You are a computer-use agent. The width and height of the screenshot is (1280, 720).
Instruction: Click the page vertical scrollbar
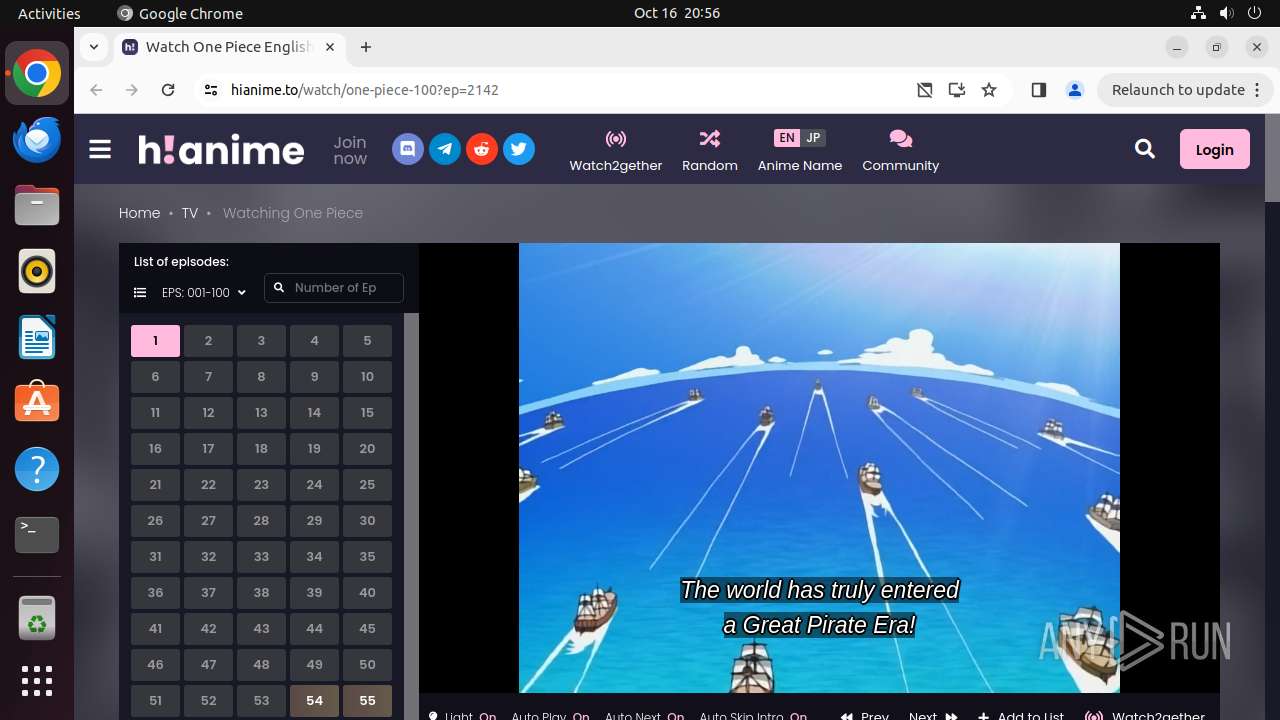pos(1272,160)
